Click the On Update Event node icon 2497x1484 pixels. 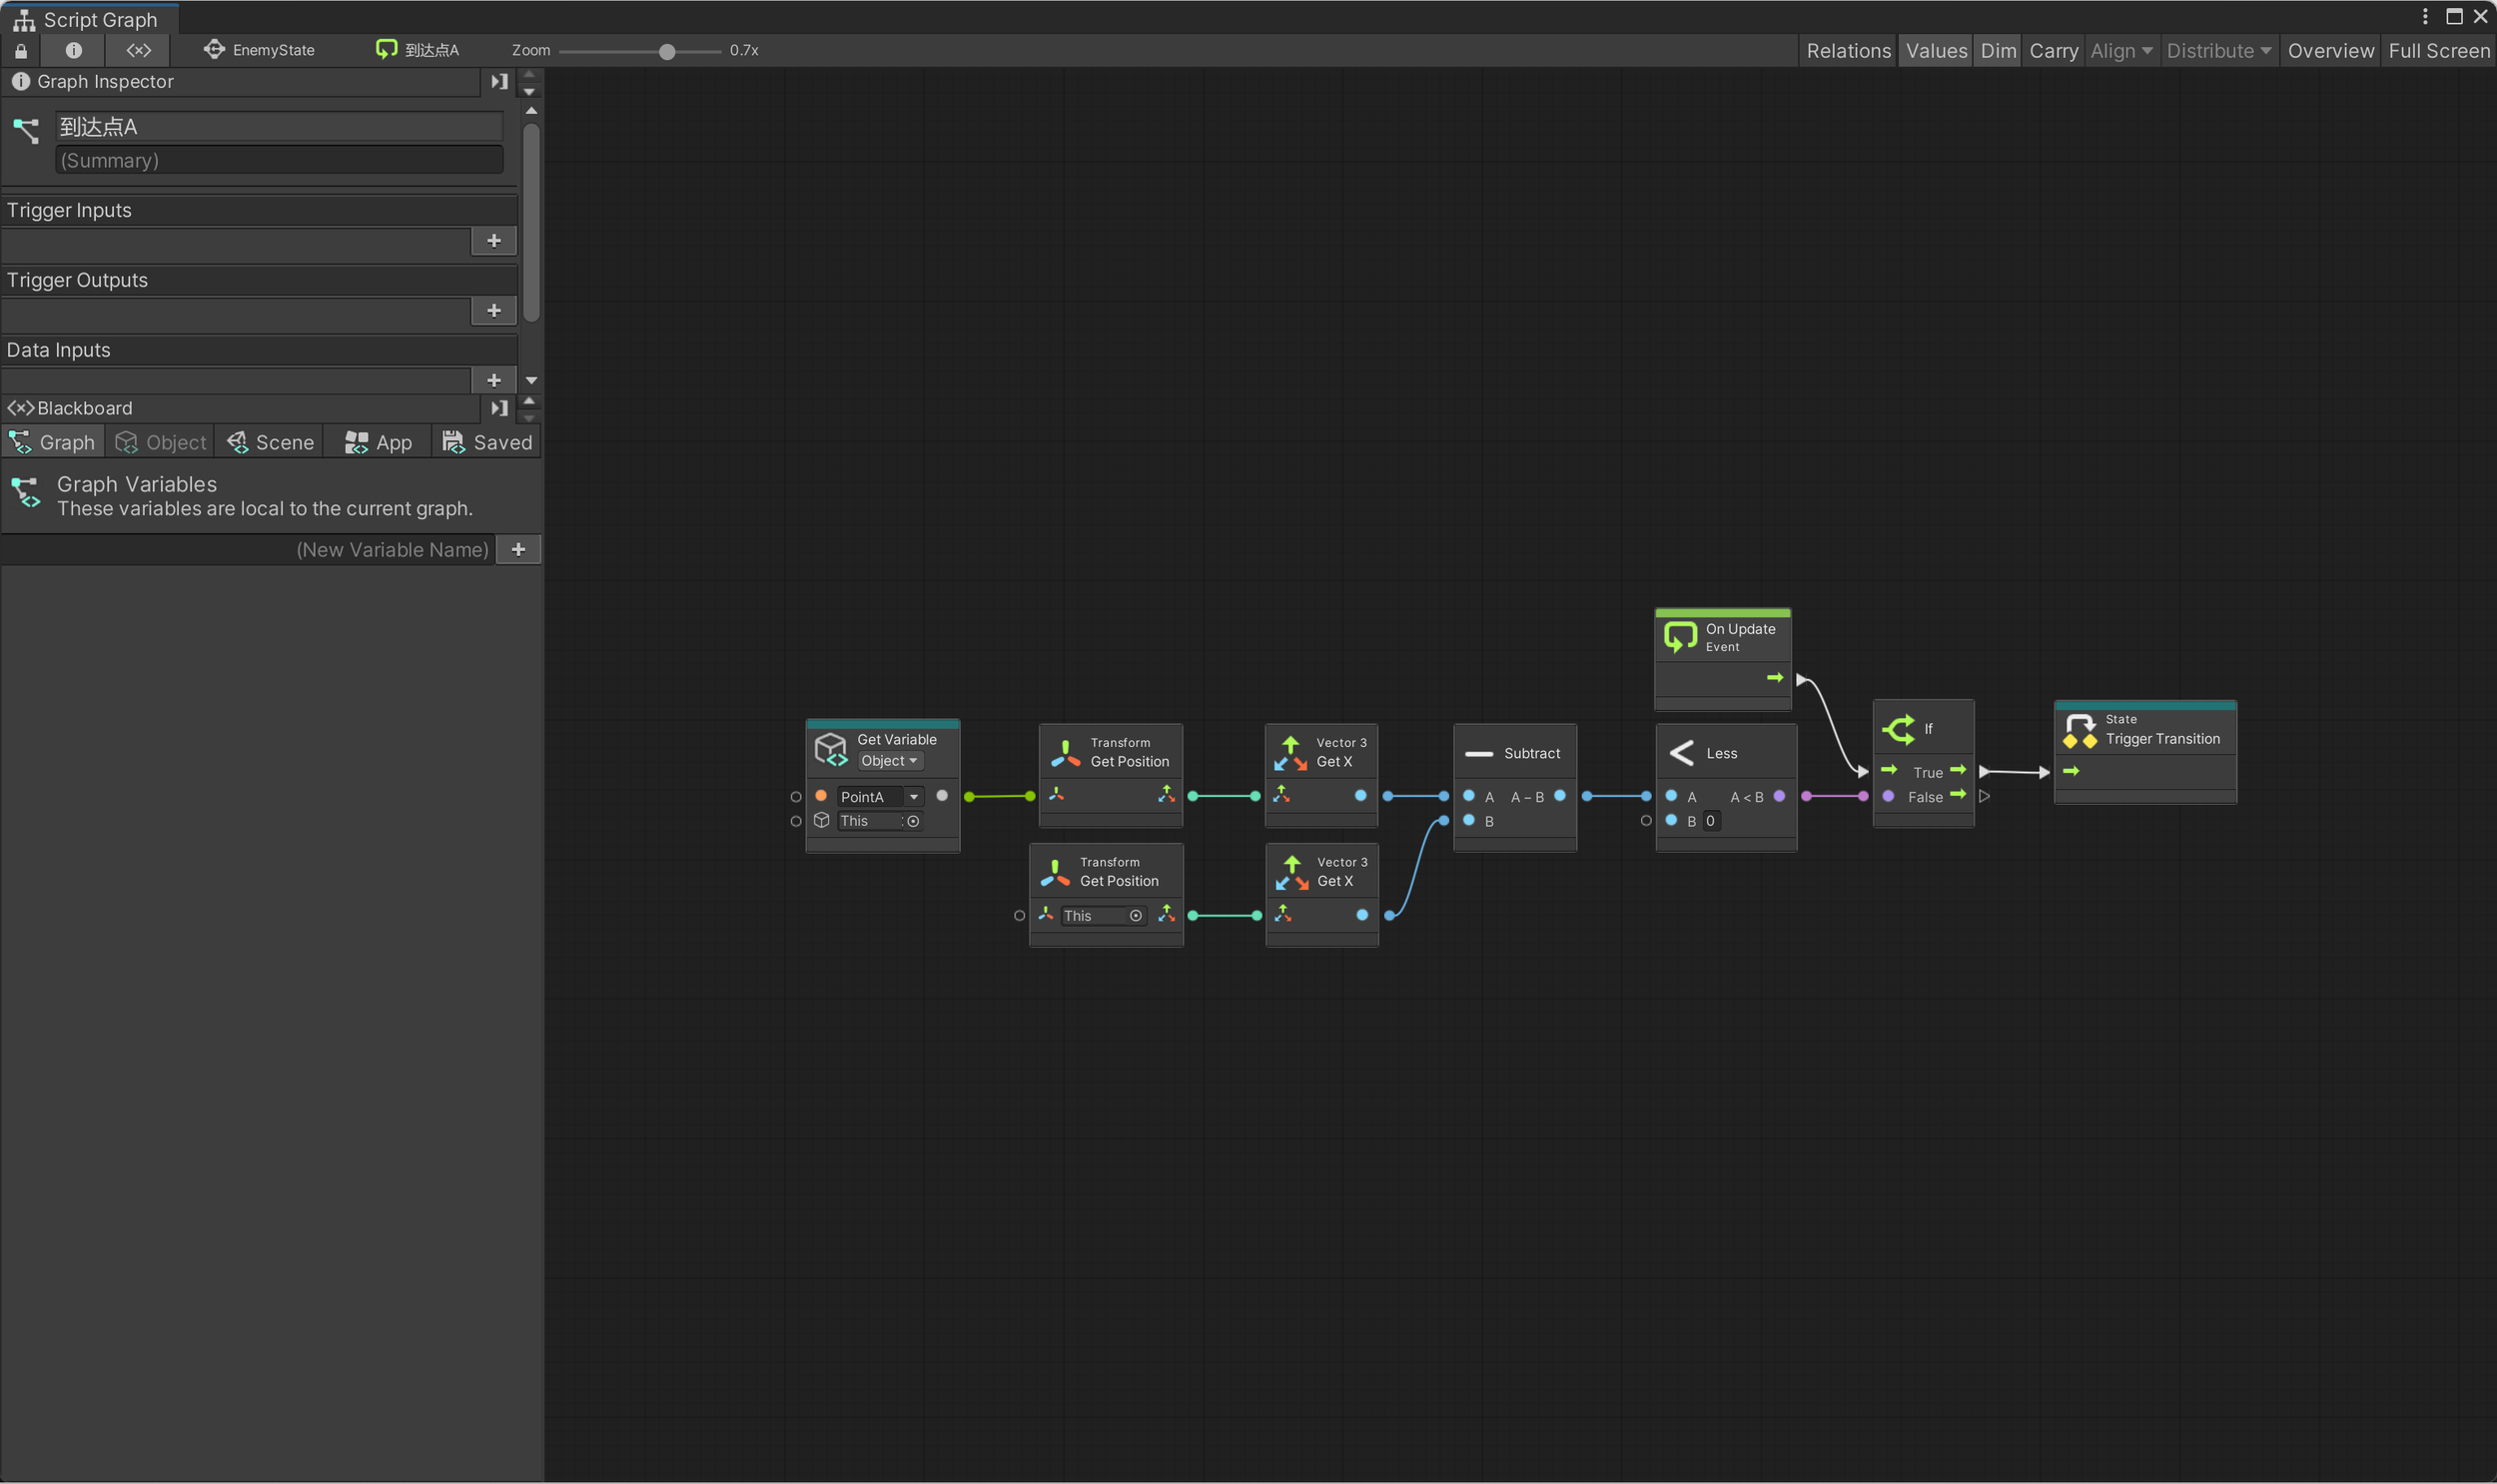click(1680, 637)
